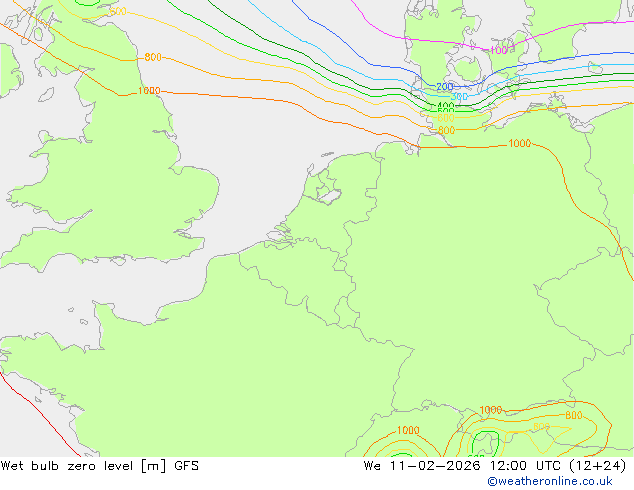Image resolution: width=634 pixels, height=490 pixels.
Task: Click the 'Wet bulb zero level [m] GFS' caption
Action: (x=99, y=466)
